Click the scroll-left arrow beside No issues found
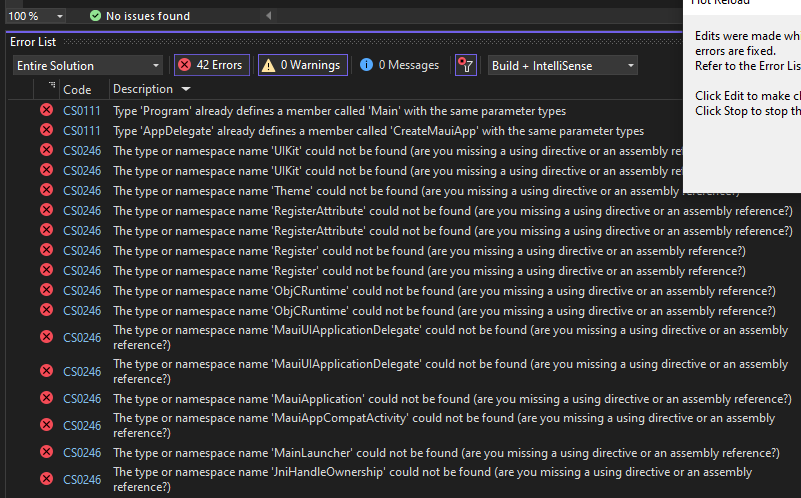The image size is (801, 498). [268, 16]
